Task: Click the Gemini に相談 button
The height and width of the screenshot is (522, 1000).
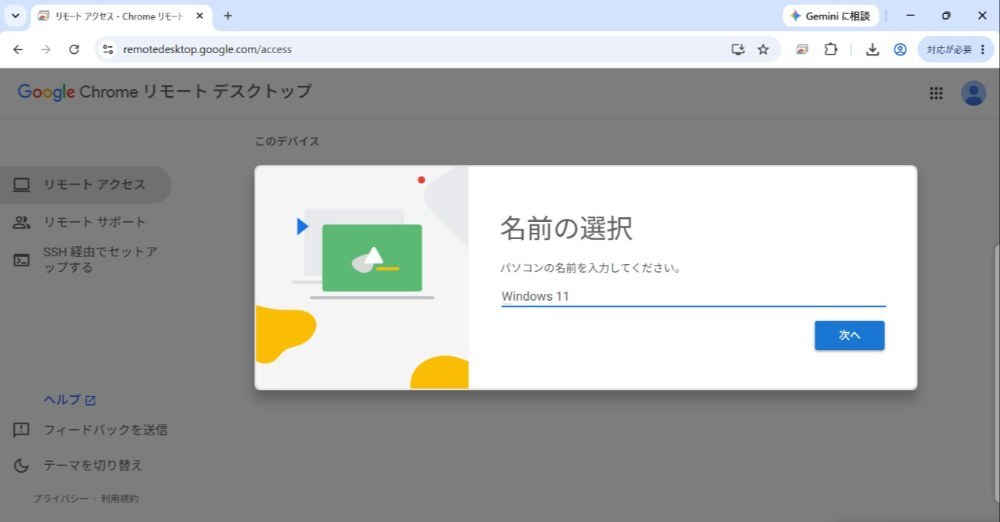Action: 830,16
